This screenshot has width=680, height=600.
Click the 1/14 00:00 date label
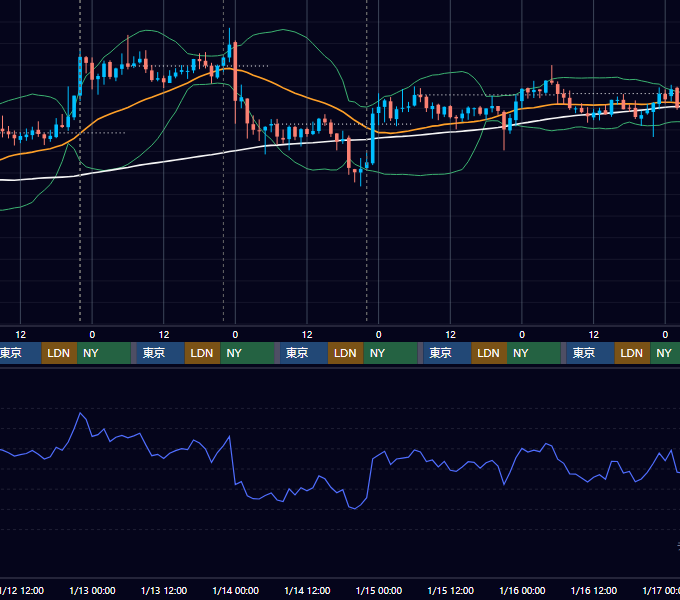pyautogui.click(x=235, y=590)
